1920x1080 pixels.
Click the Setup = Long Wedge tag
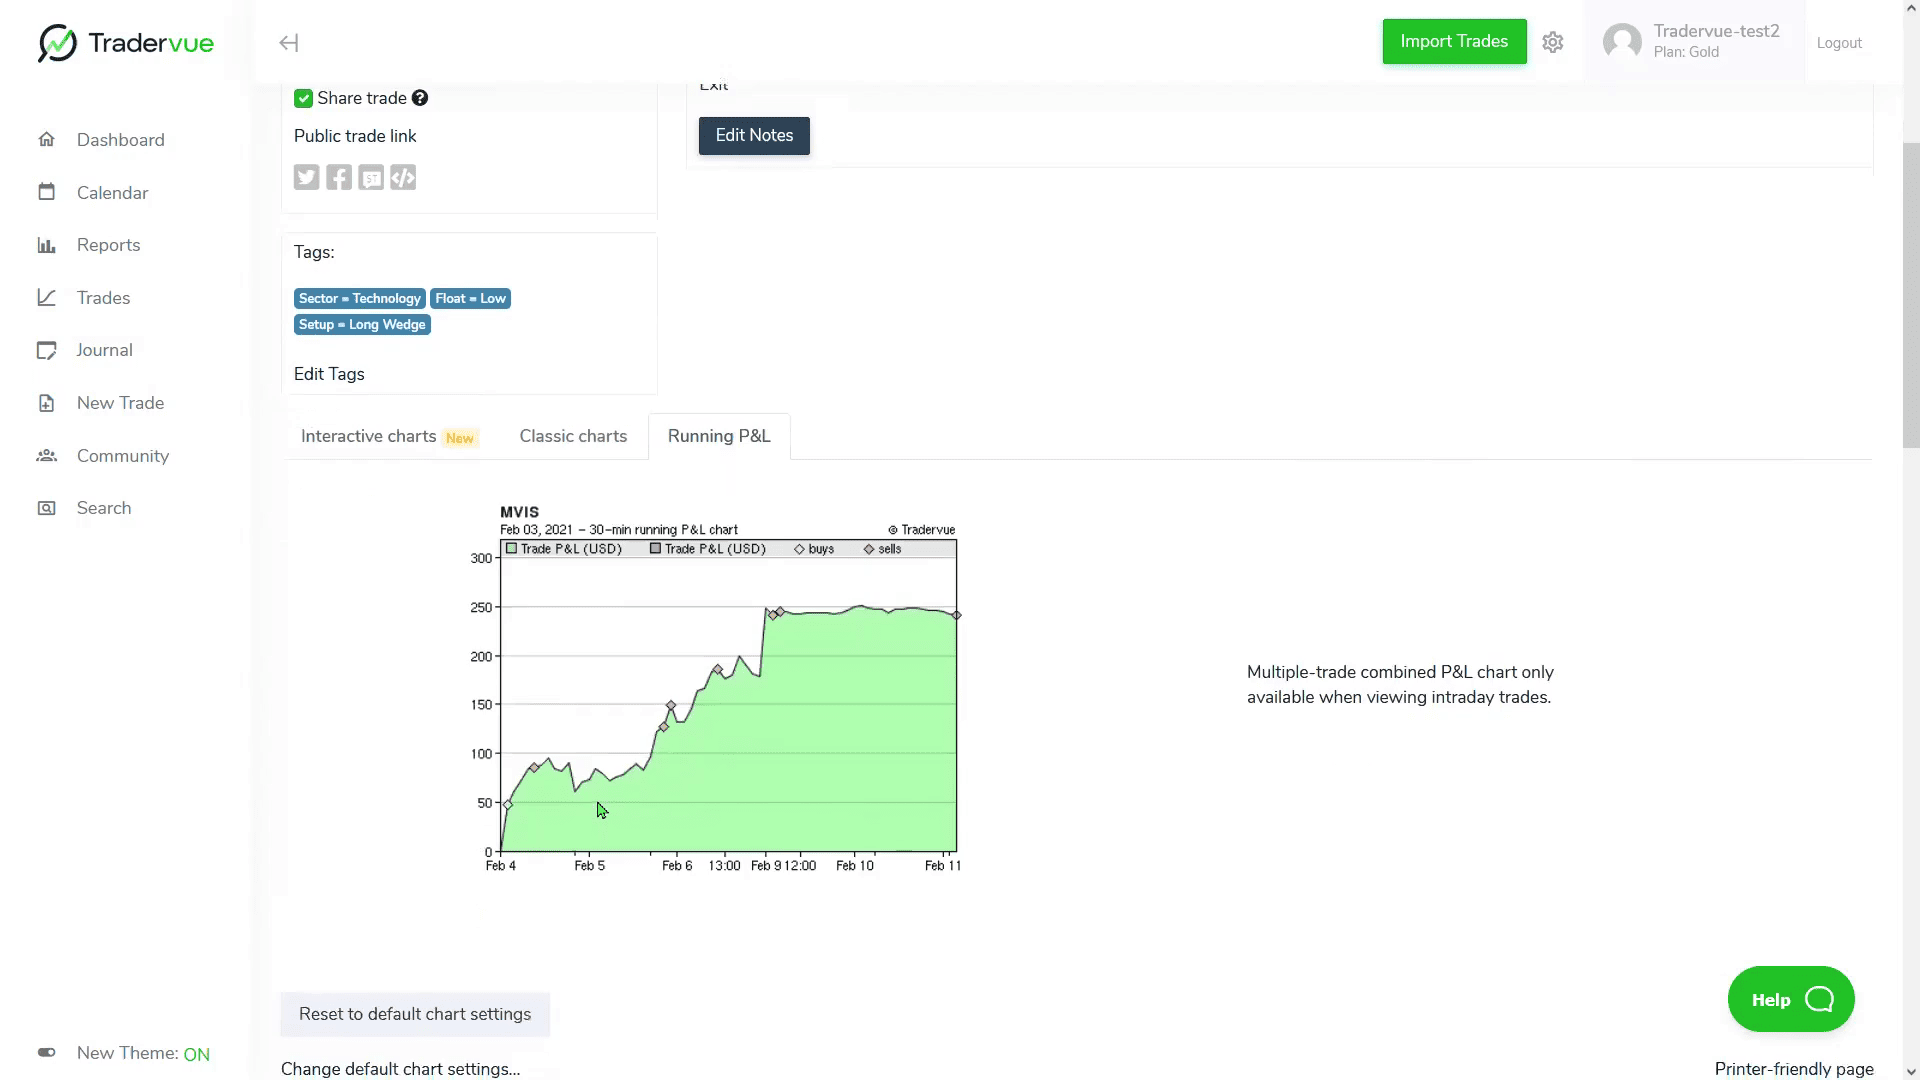[362, 325]
